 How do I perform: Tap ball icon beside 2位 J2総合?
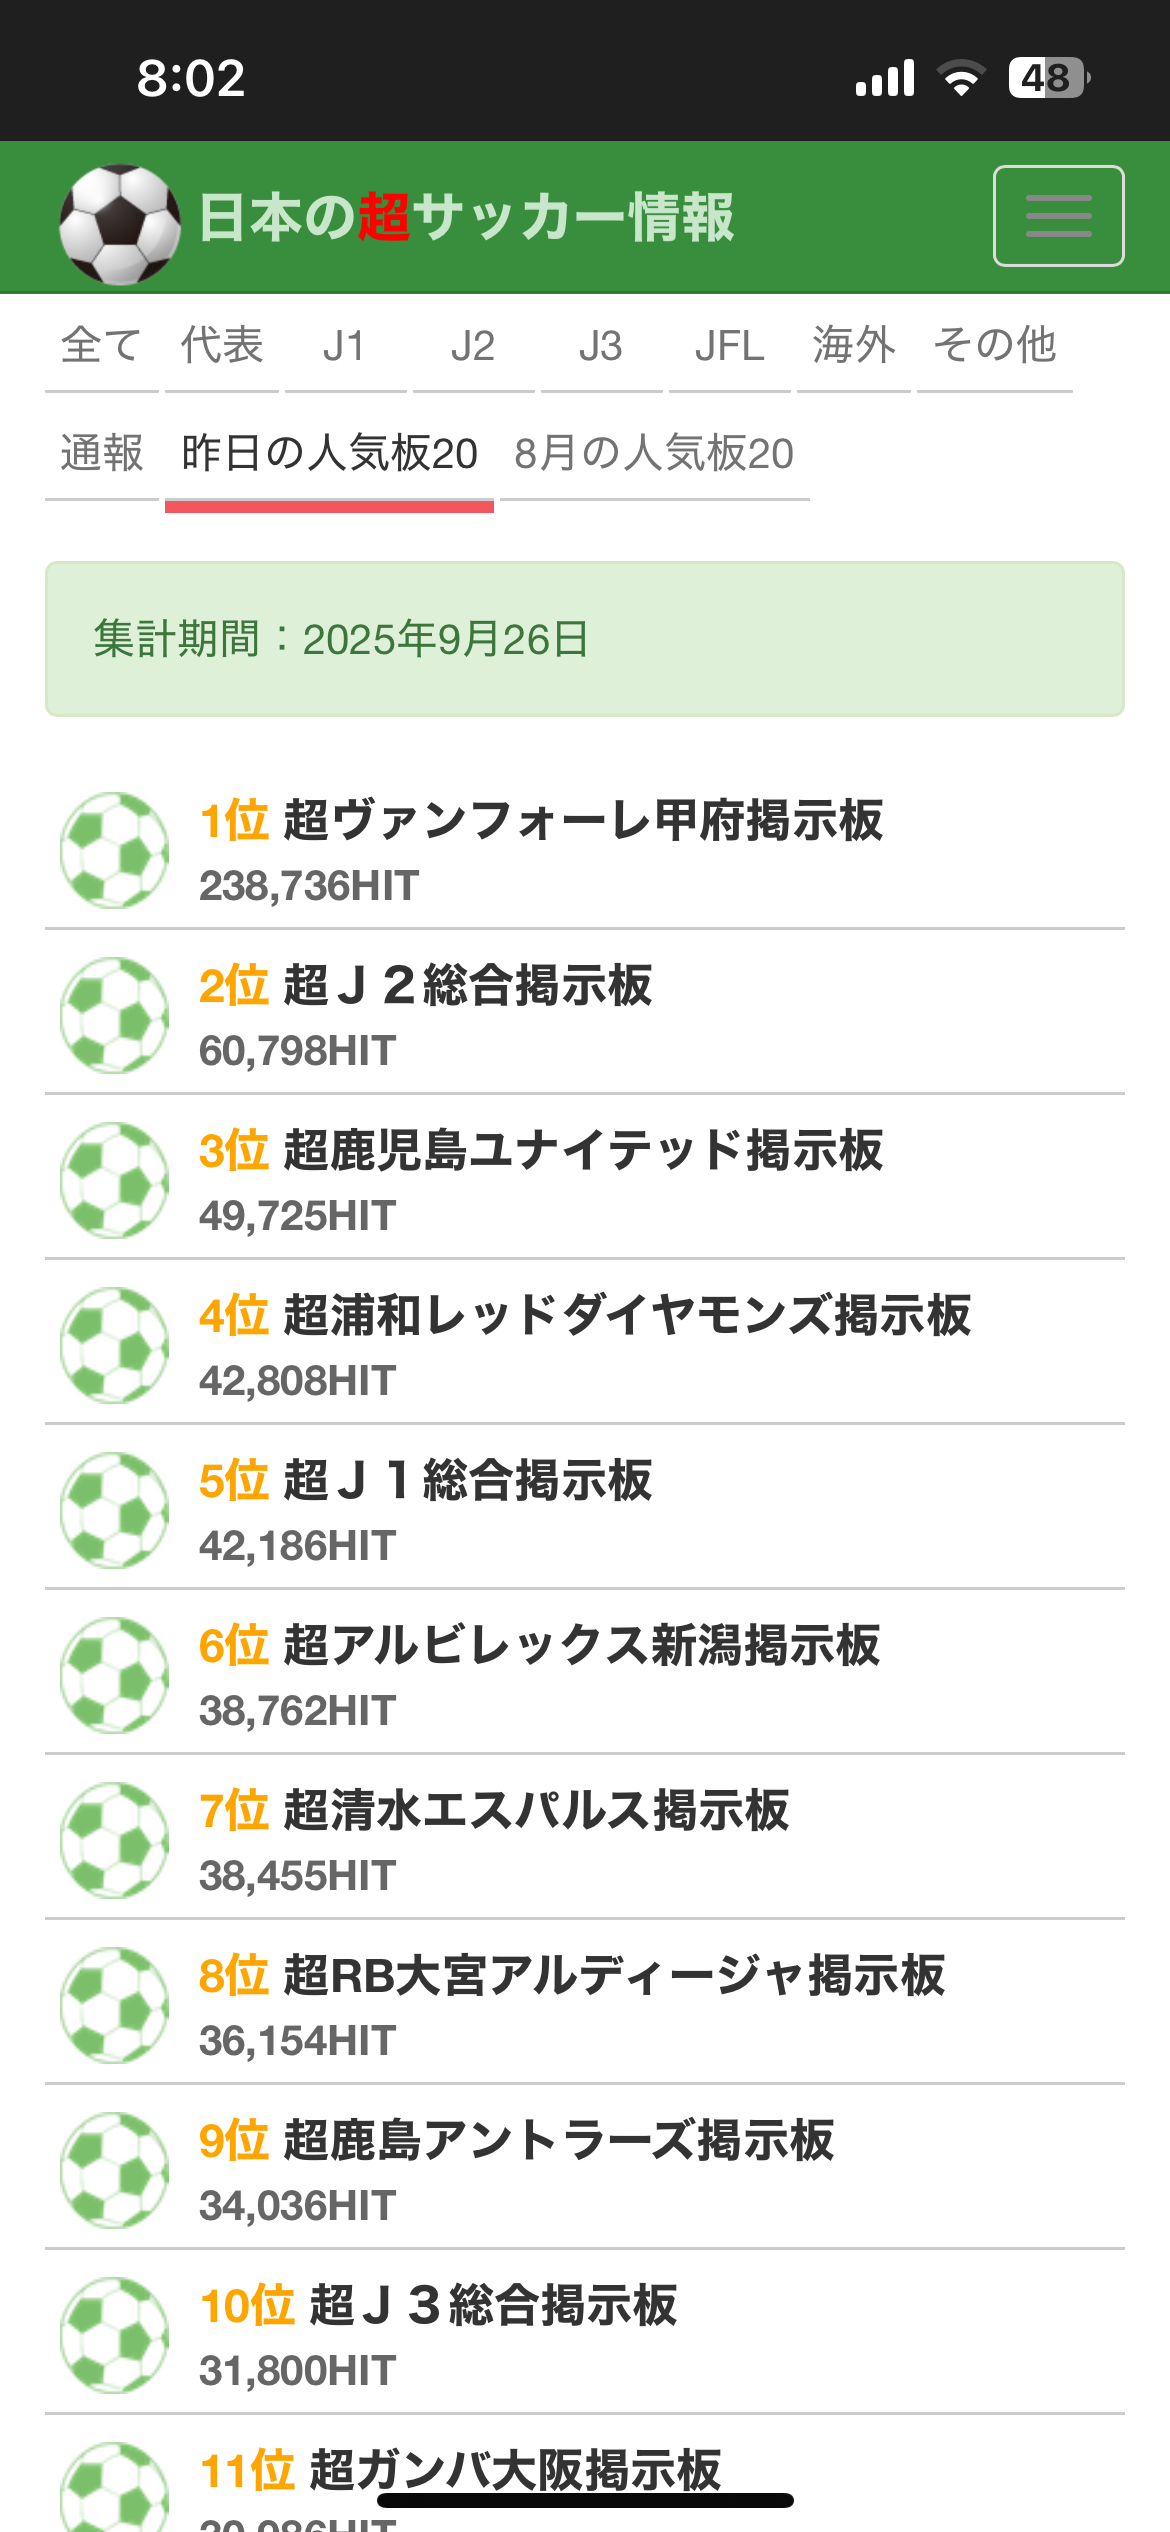tap(114, 1015)
